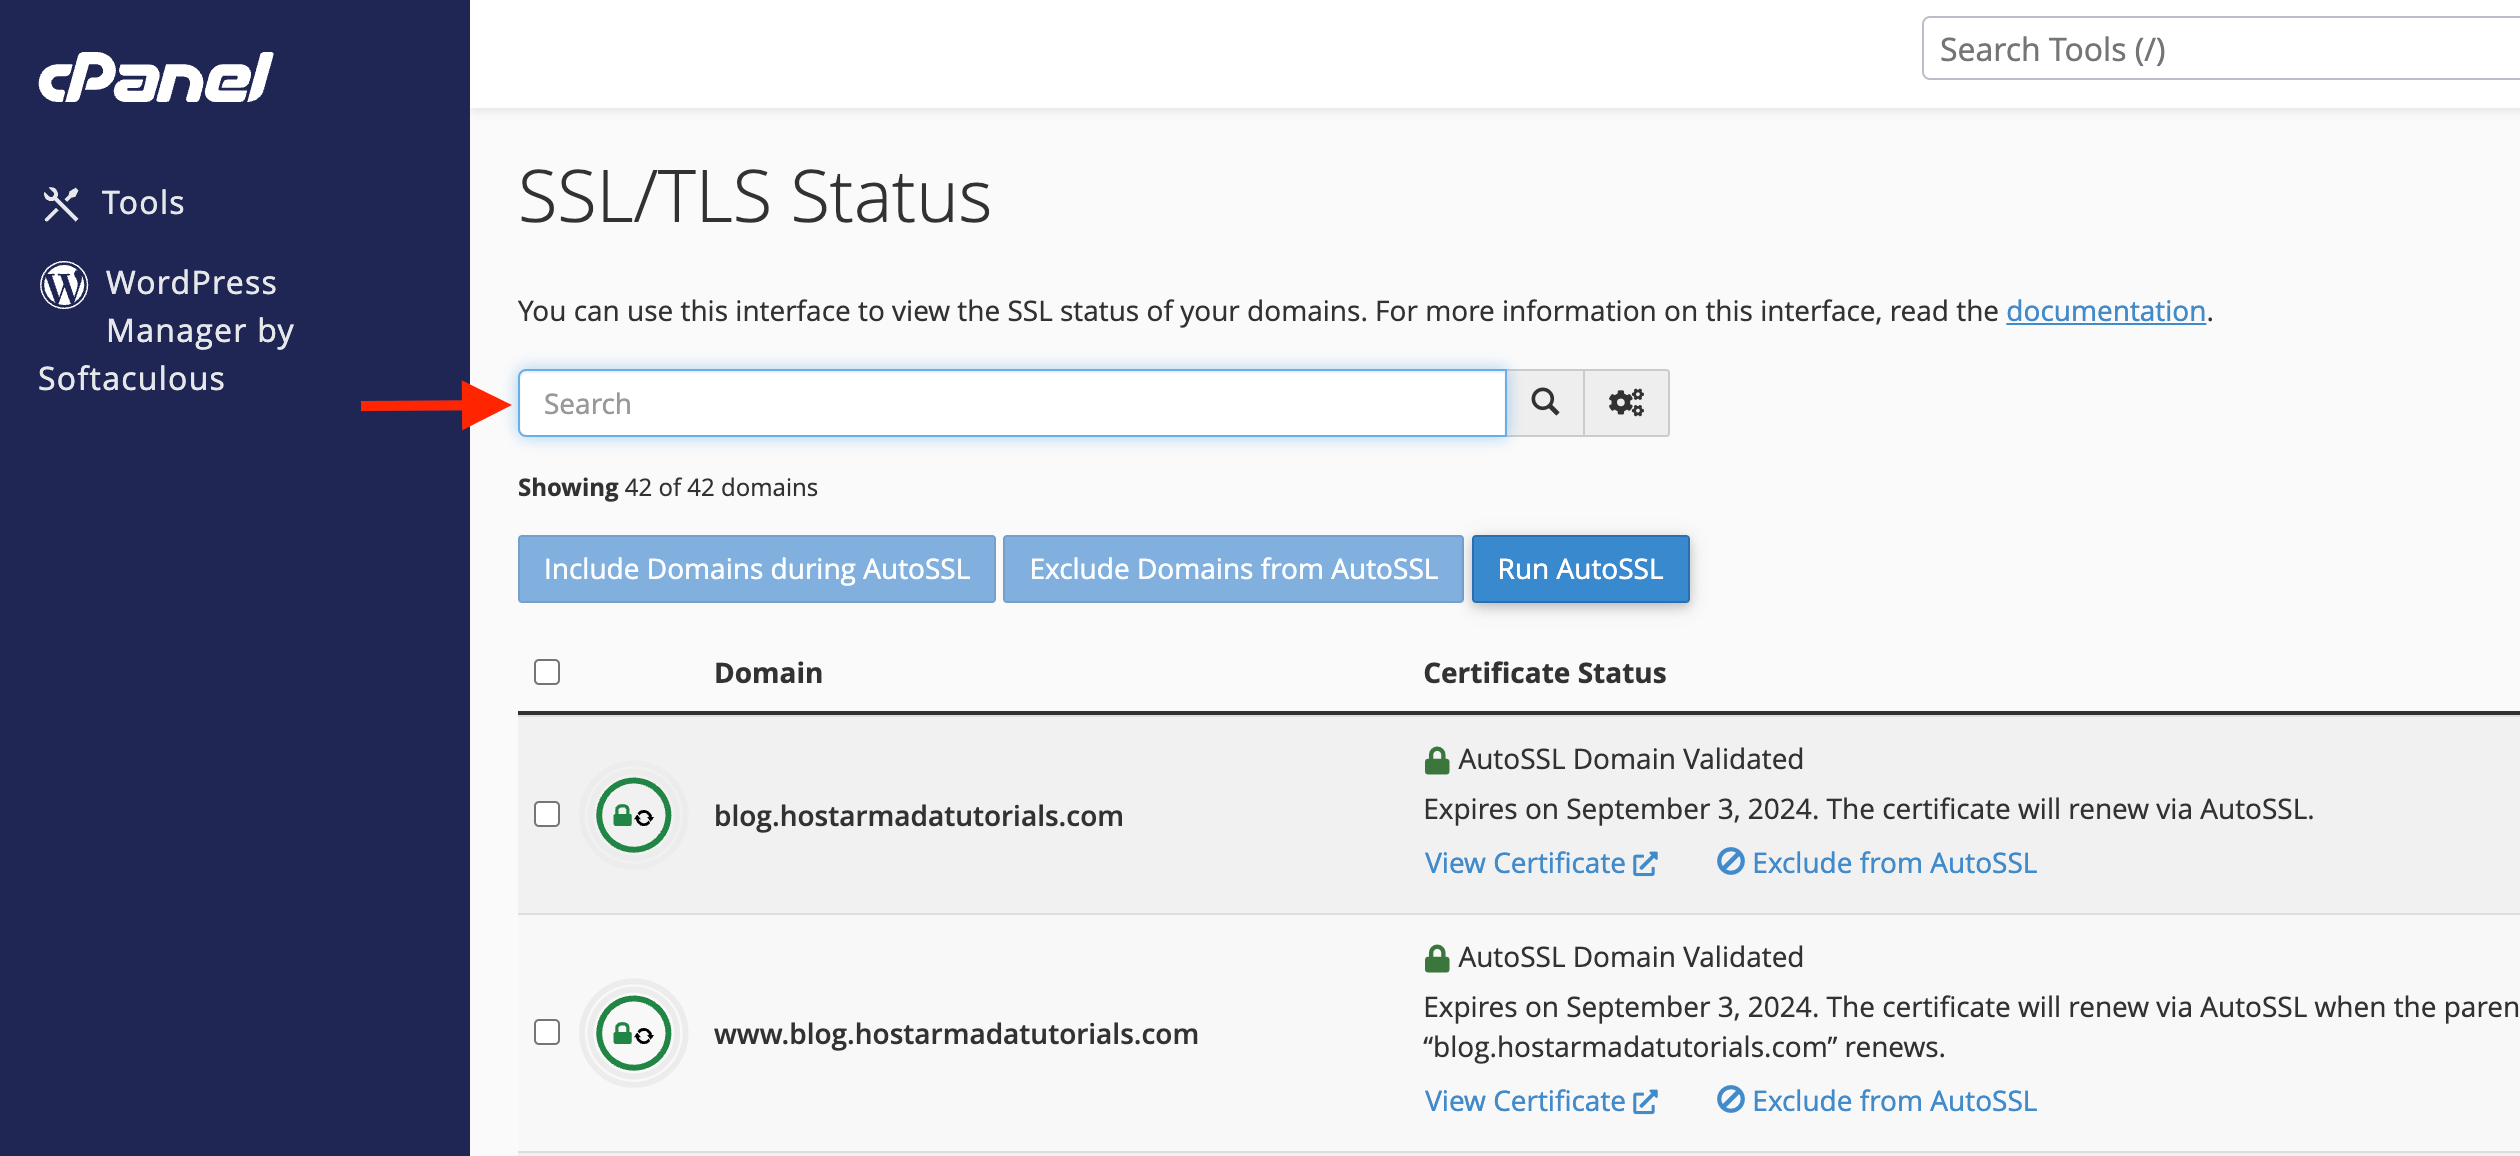View Certificate for blog.hostarmadatutorials.com

pos(1541,863)
